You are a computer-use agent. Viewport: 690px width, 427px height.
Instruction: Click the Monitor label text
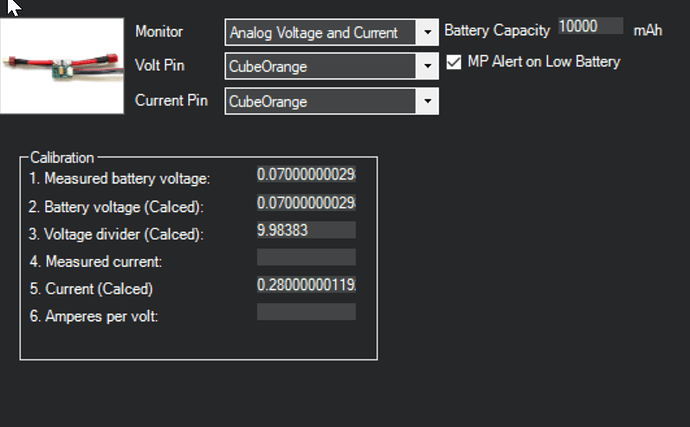(x=159, y=31)
